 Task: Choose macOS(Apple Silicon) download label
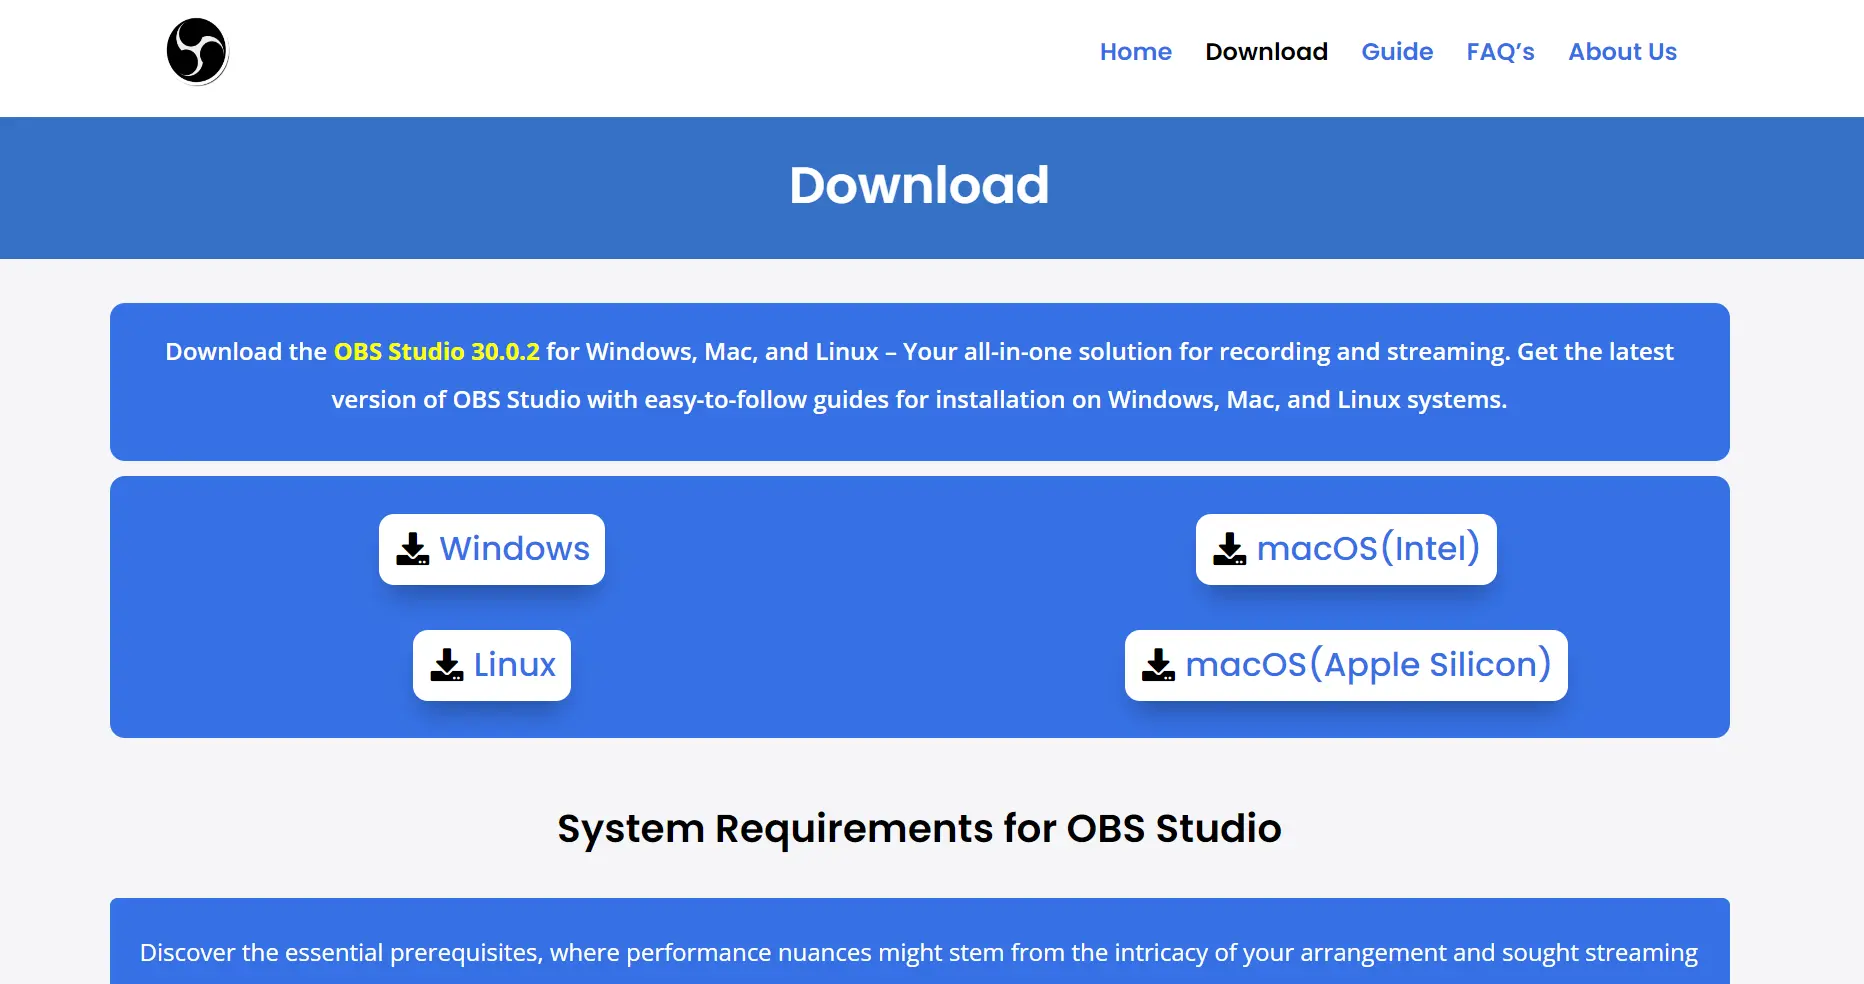[x=1368, y=665]
